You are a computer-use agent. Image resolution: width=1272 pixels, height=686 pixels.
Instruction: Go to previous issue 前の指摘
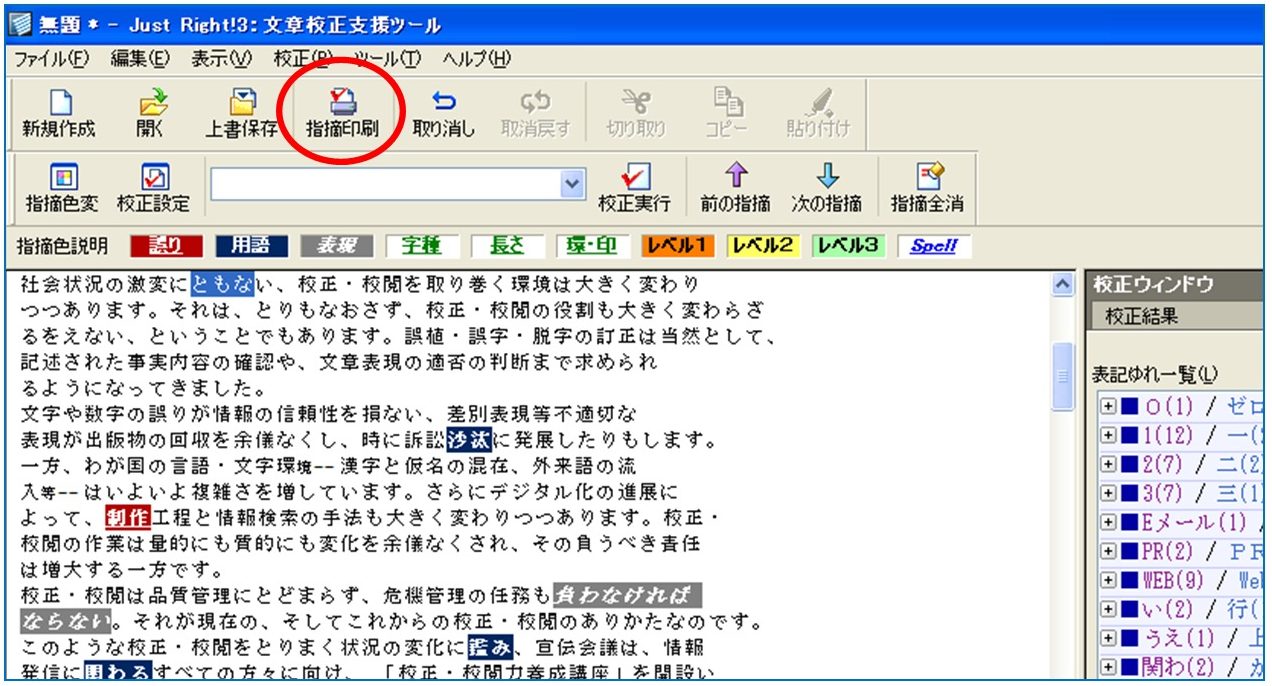(735, 188)
